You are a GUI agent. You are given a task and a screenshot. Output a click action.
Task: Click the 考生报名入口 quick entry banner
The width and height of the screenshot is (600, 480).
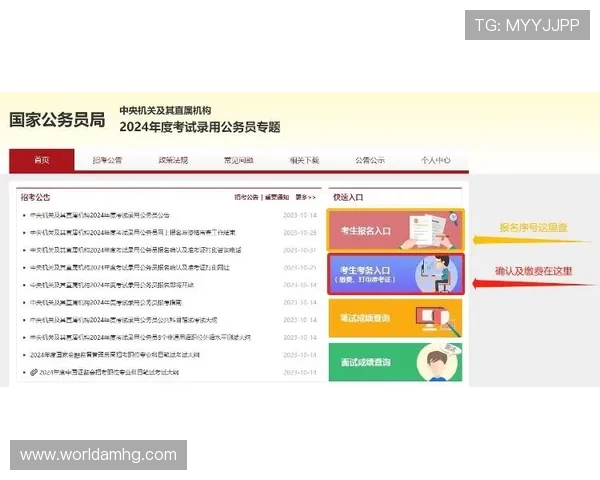pyautogui.click(x=396, y=230)
